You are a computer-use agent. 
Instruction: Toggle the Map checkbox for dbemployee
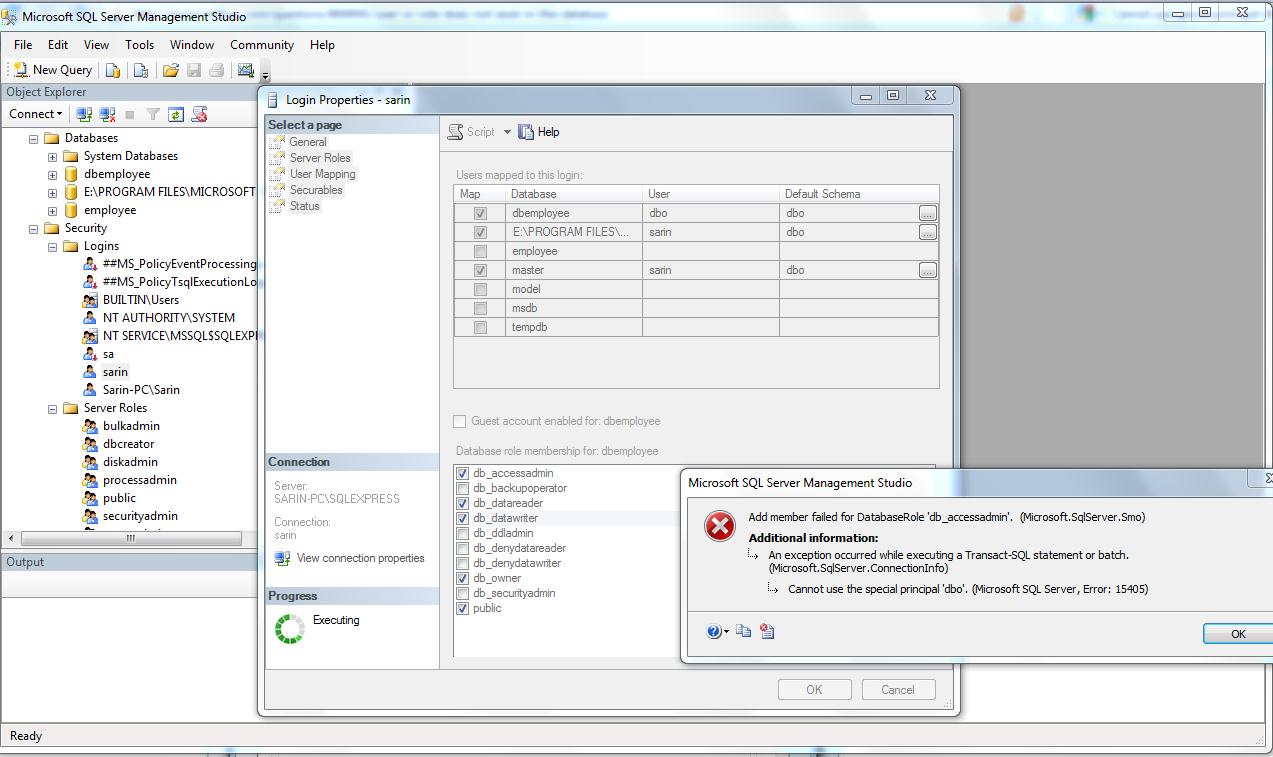click(x=481, y=213)
